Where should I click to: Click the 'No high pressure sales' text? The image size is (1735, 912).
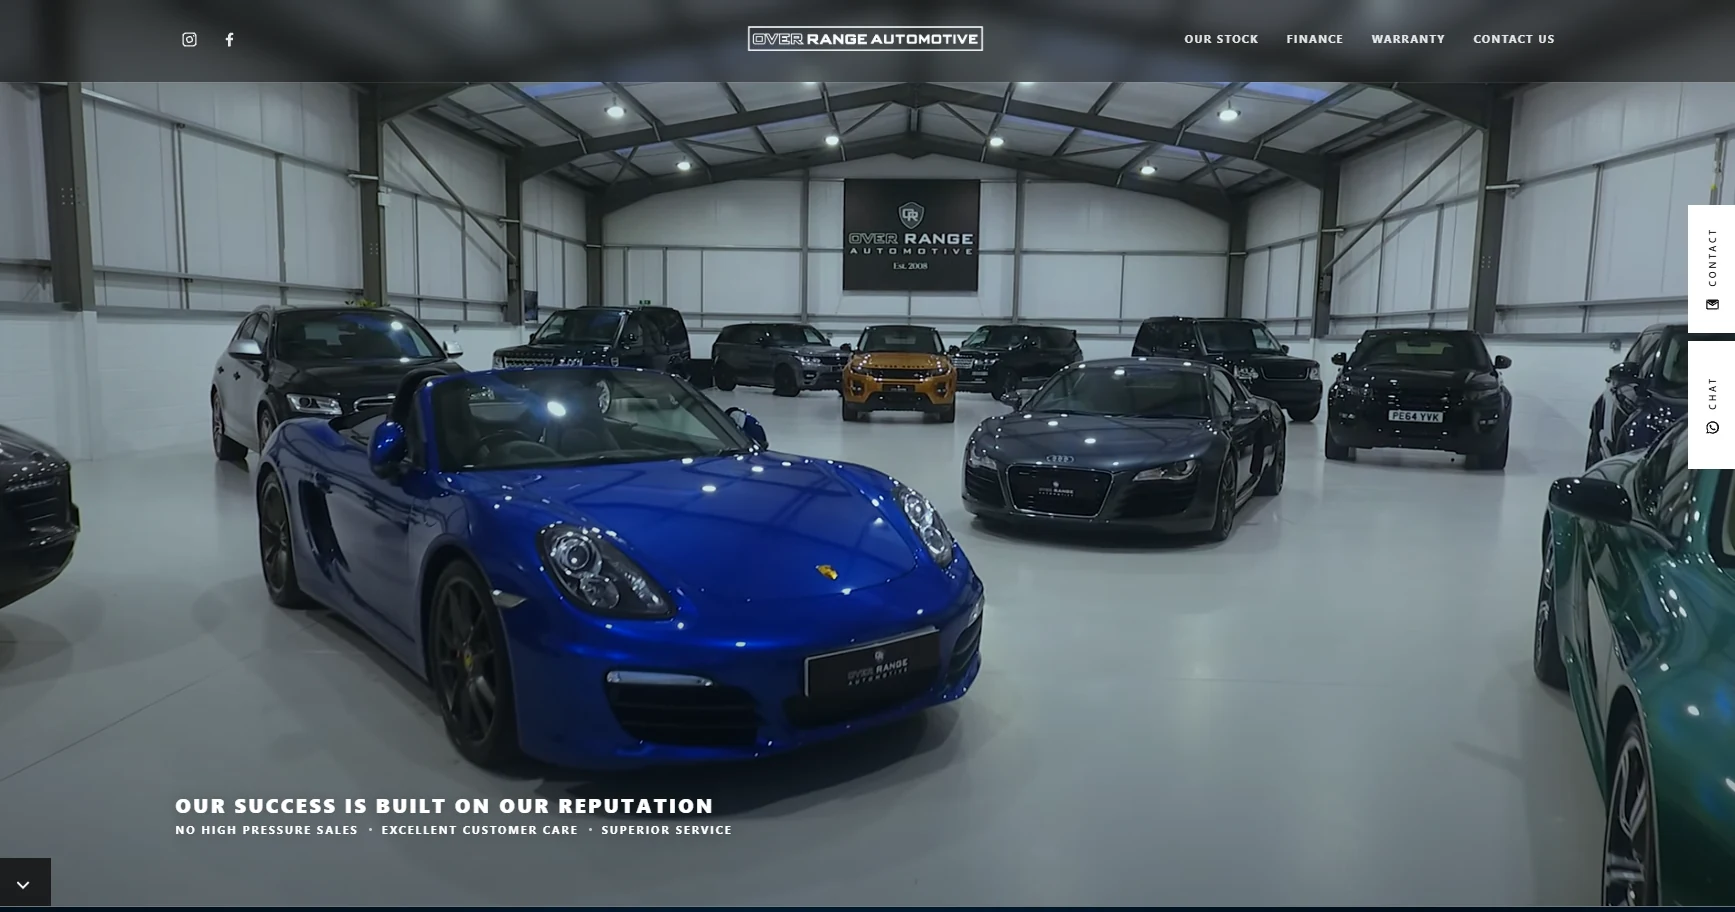[266, 830]
